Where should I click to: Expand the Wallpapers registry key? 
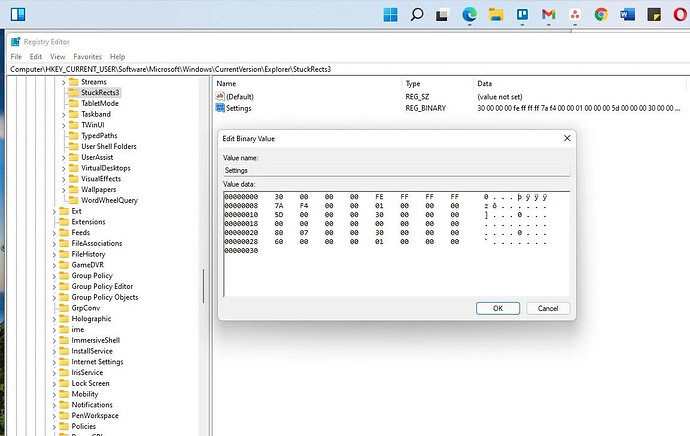click(x=63, y=190)
